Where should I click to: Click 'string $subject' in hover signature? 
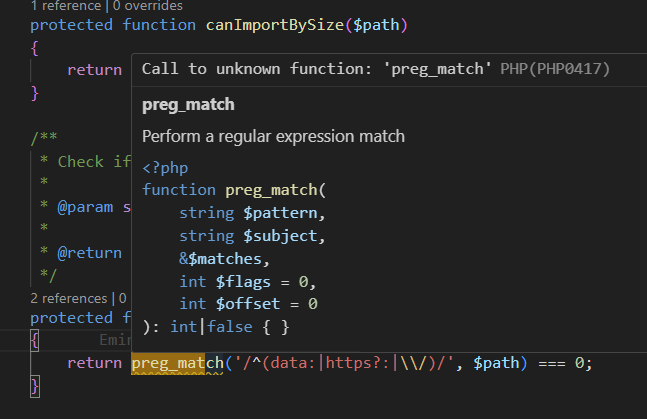[253, 235]
